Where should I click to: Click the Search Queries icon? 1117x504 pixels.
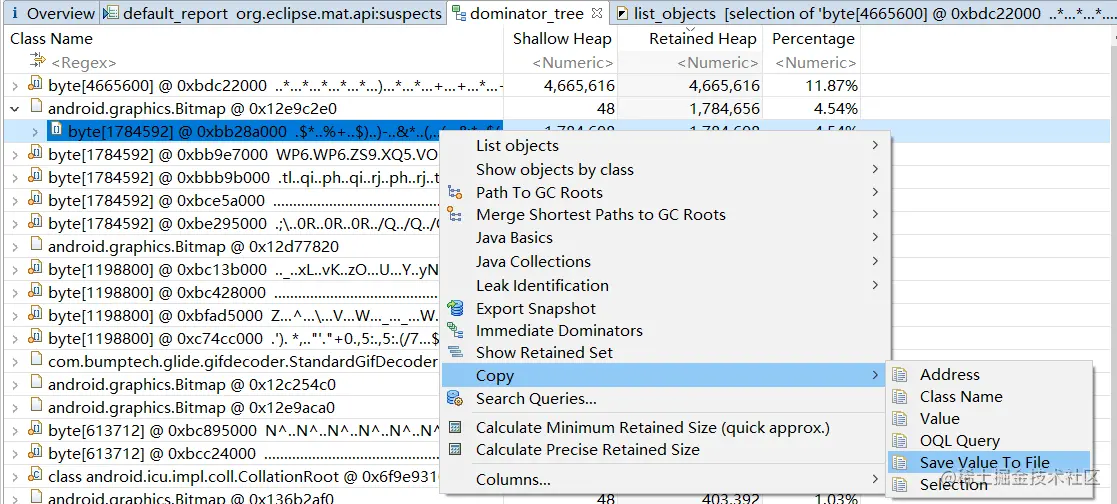[x=456, y=398]
